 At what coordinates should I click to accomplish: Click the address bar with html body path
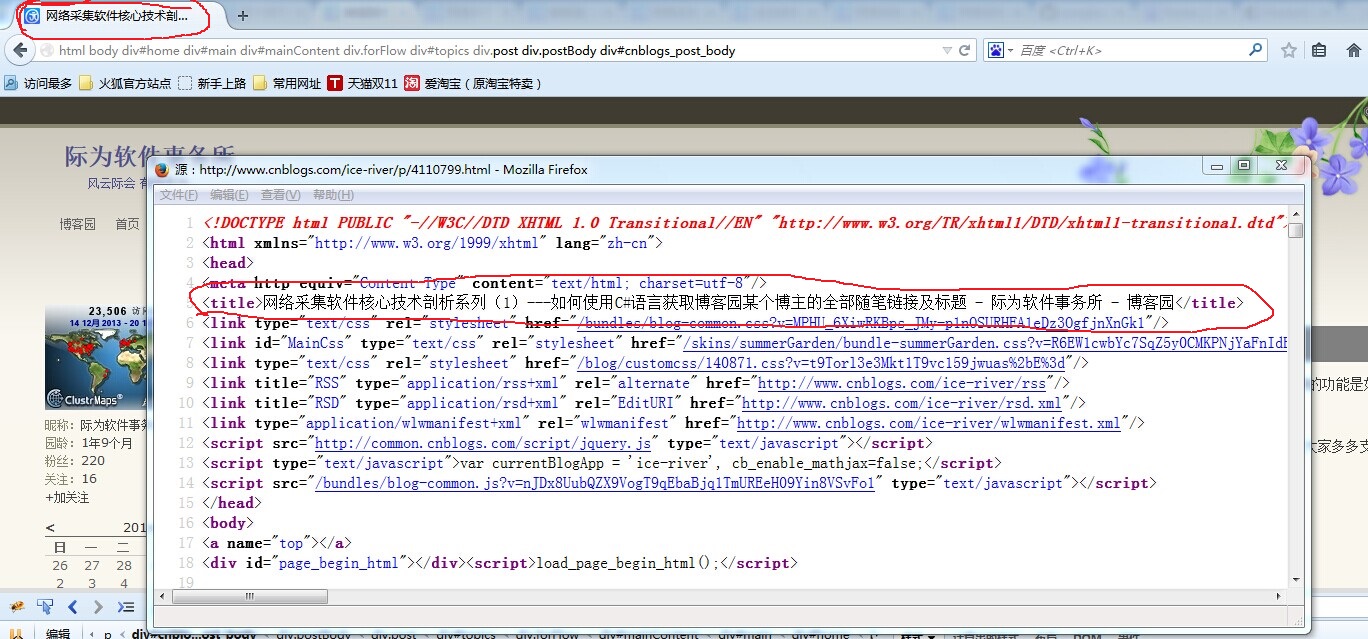pos(490,50)
